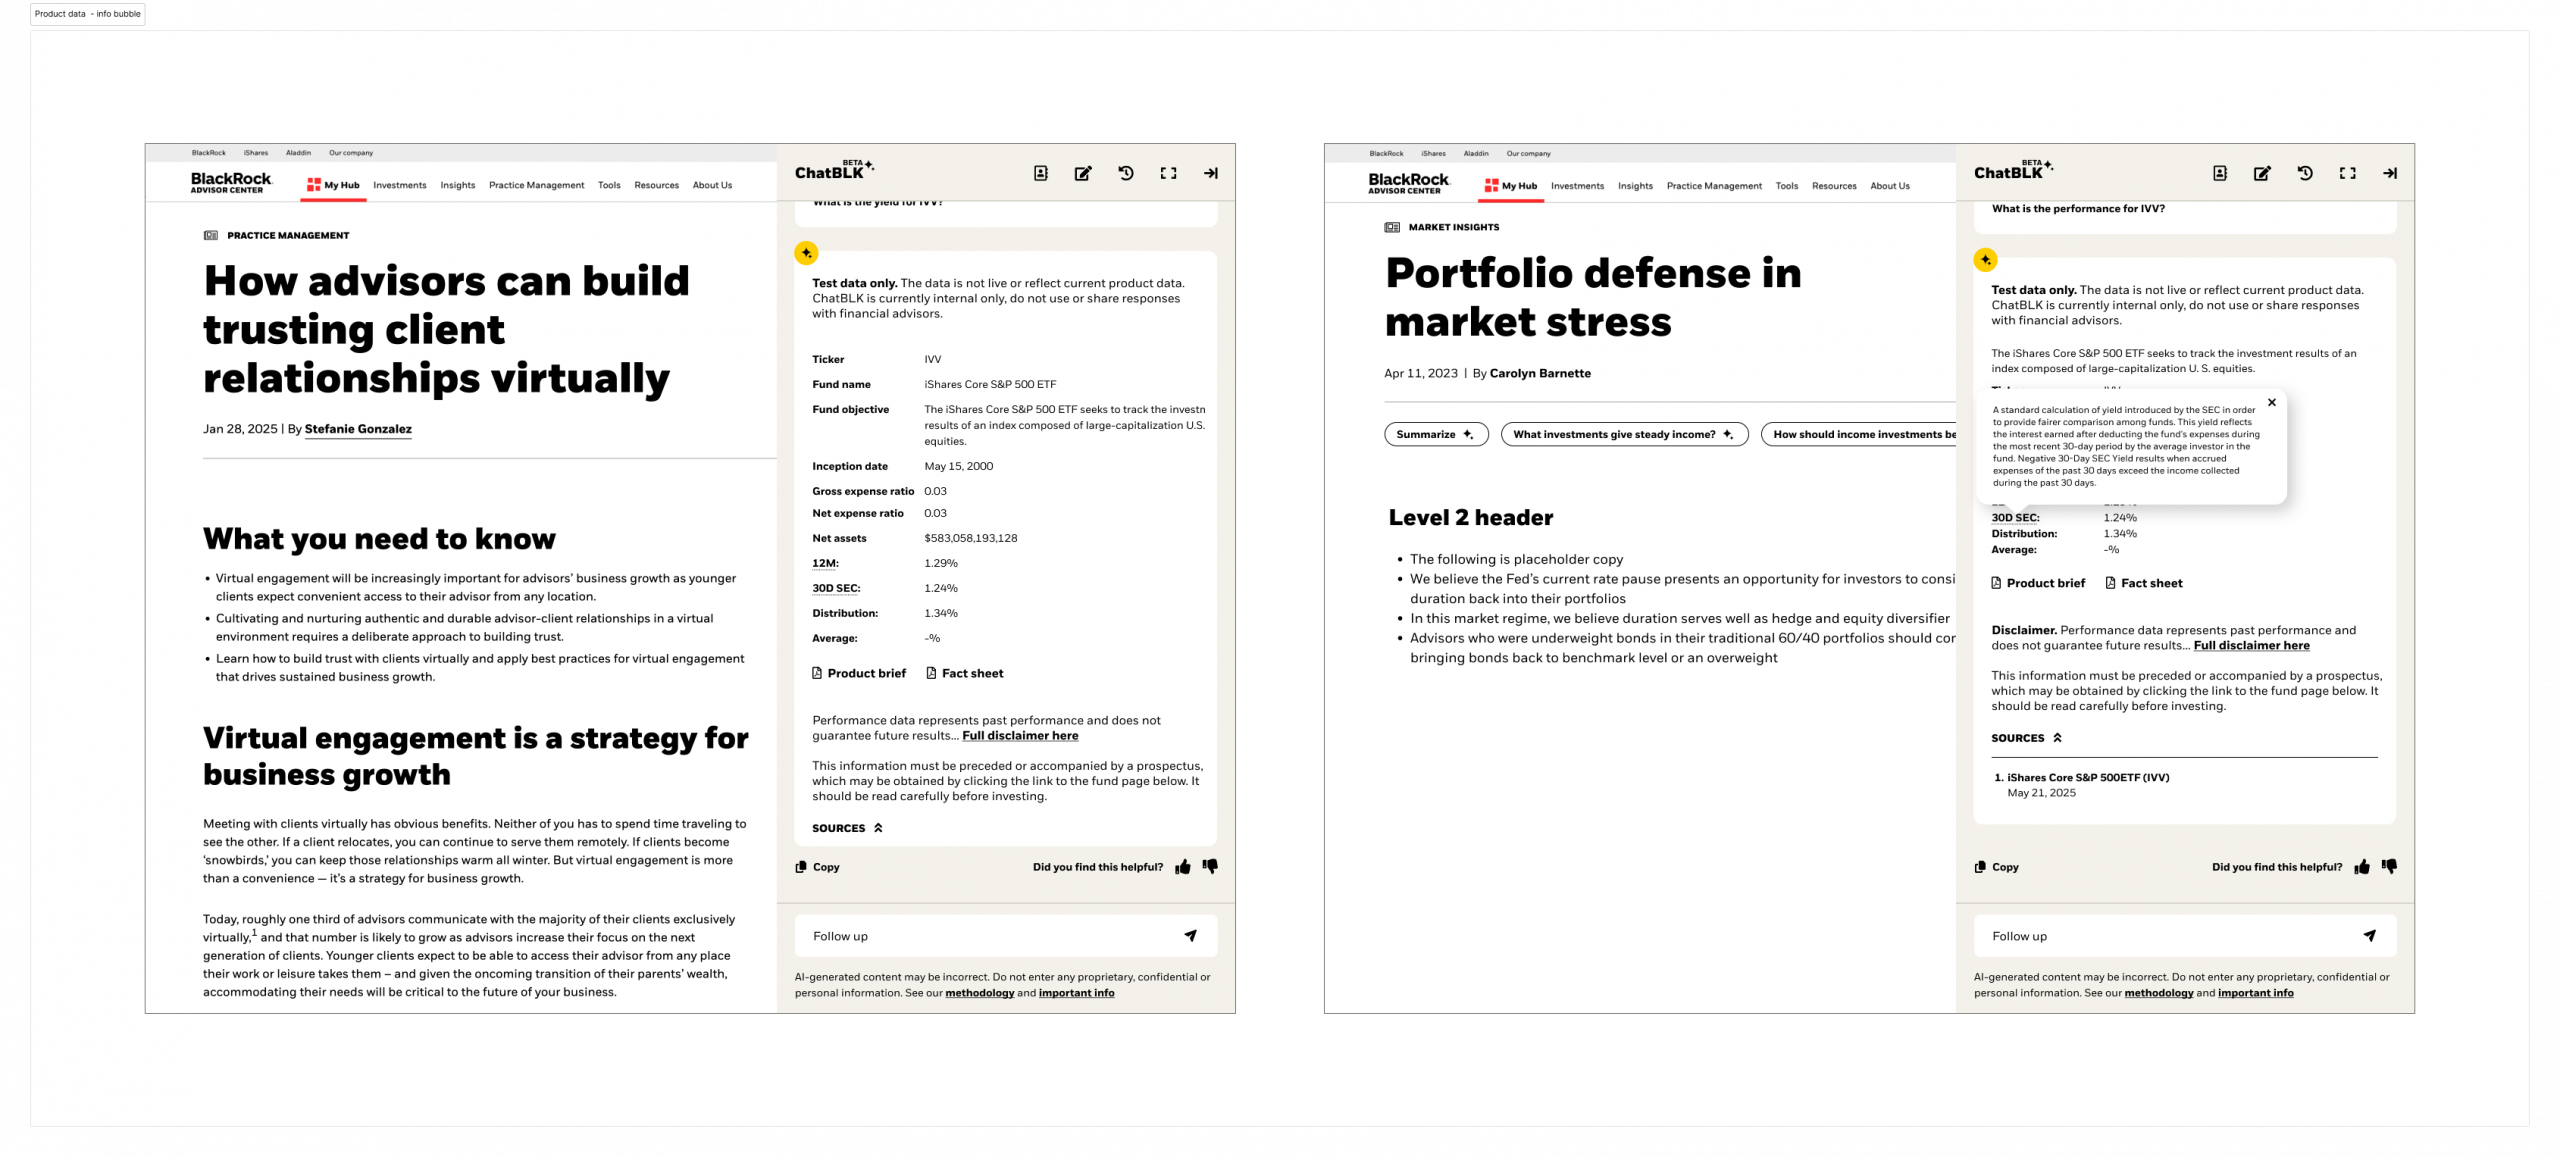Open contacts icon in right ChatBLK header

[x=2220, y=173]
